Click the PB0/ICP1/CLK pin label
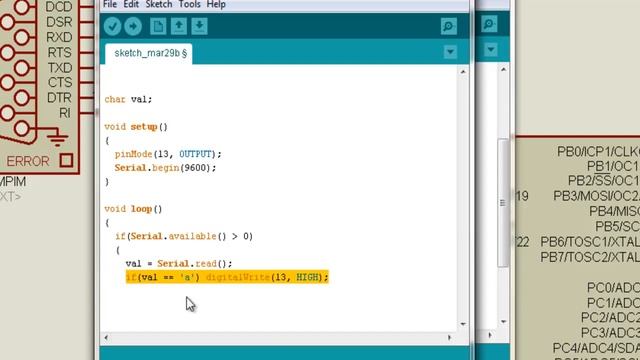The image size is (640, 360). click(x=598, y=151)
